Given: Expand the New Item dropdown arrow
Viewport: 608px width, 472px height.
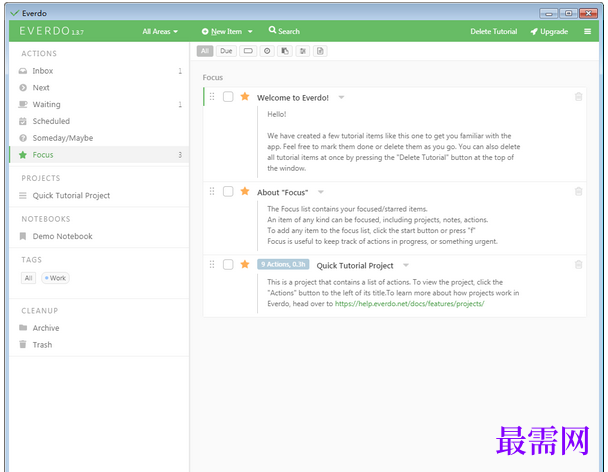Looking at the screenshot, I should tap(250, 32).
